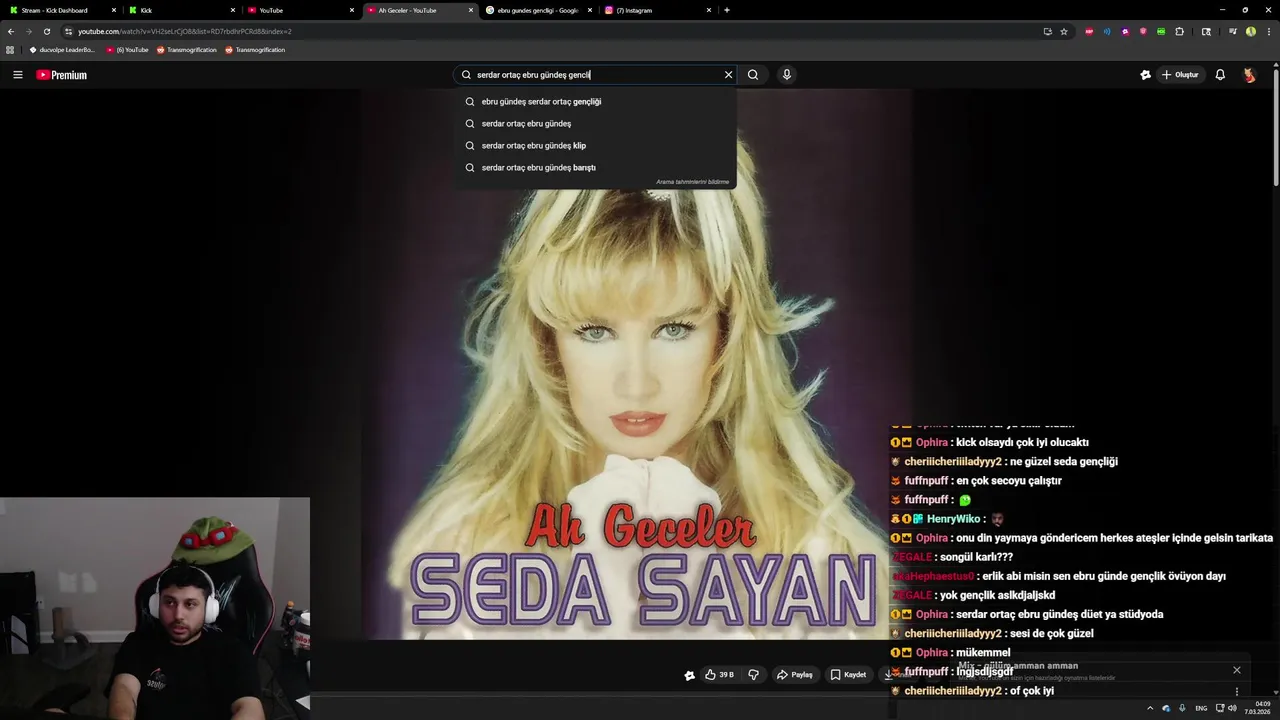Open the ducvolpe LeaderBo... bookmark

click(62, 50)
